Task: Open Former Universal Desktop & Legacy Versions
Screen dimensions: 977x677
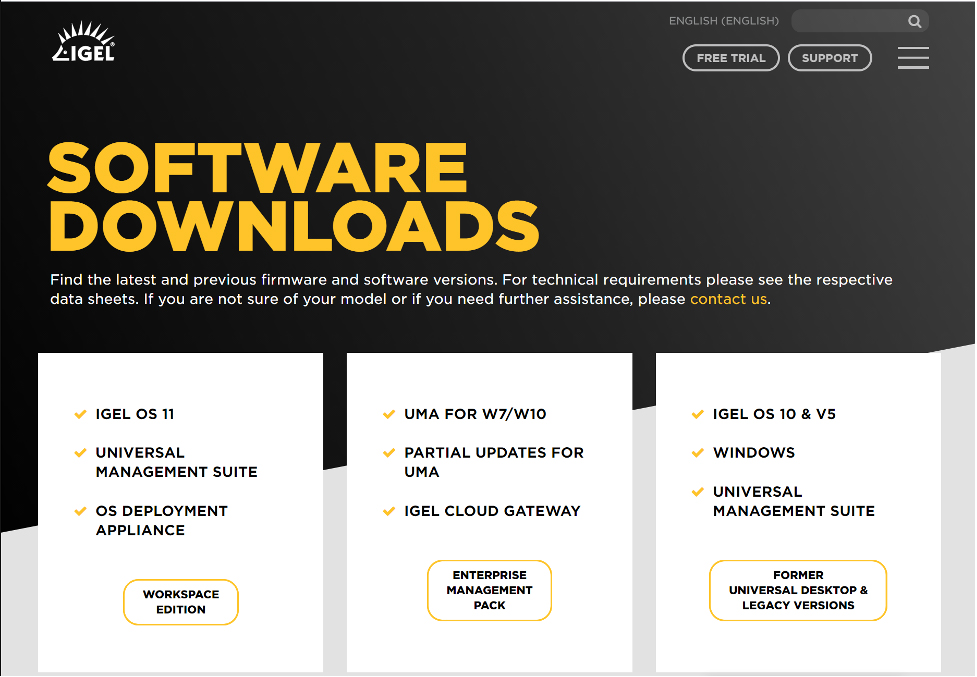Action: 798,590
